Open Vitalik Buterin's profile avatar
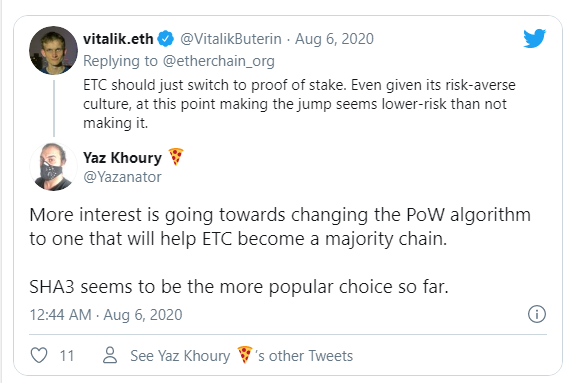The image size is (570, 383). click(53, 50)
